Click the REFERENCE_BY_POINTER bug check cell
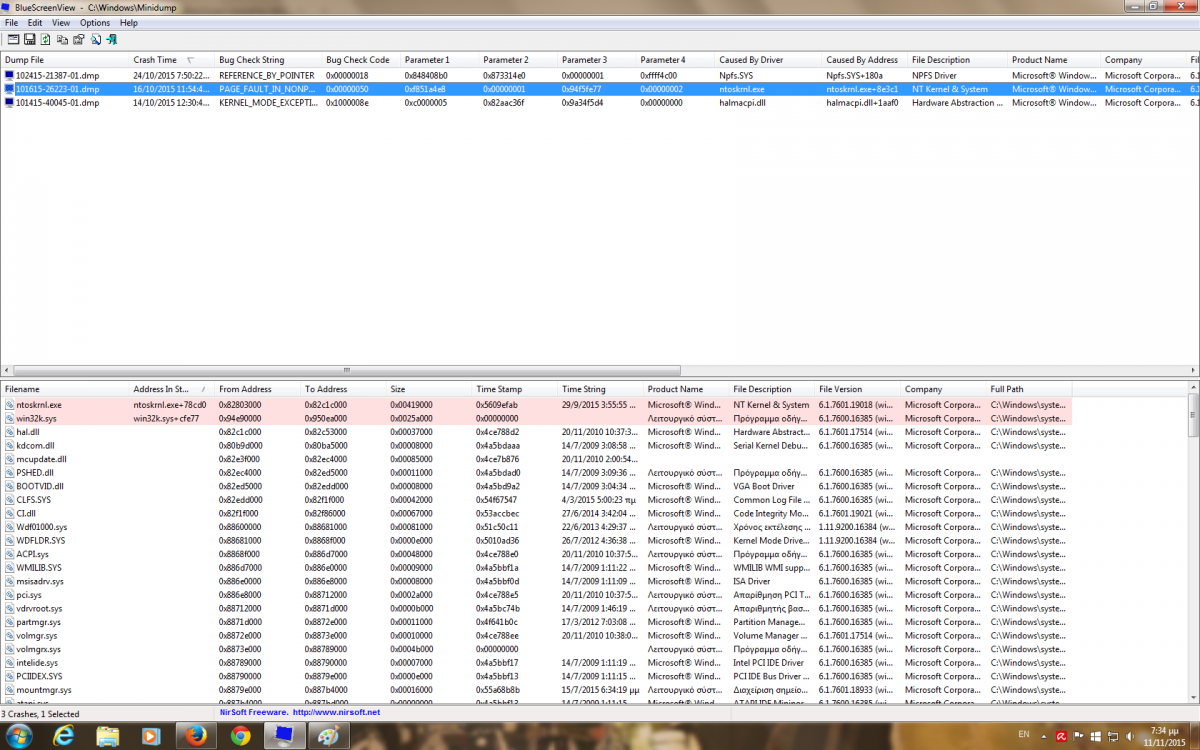 [x=267, y=75]
